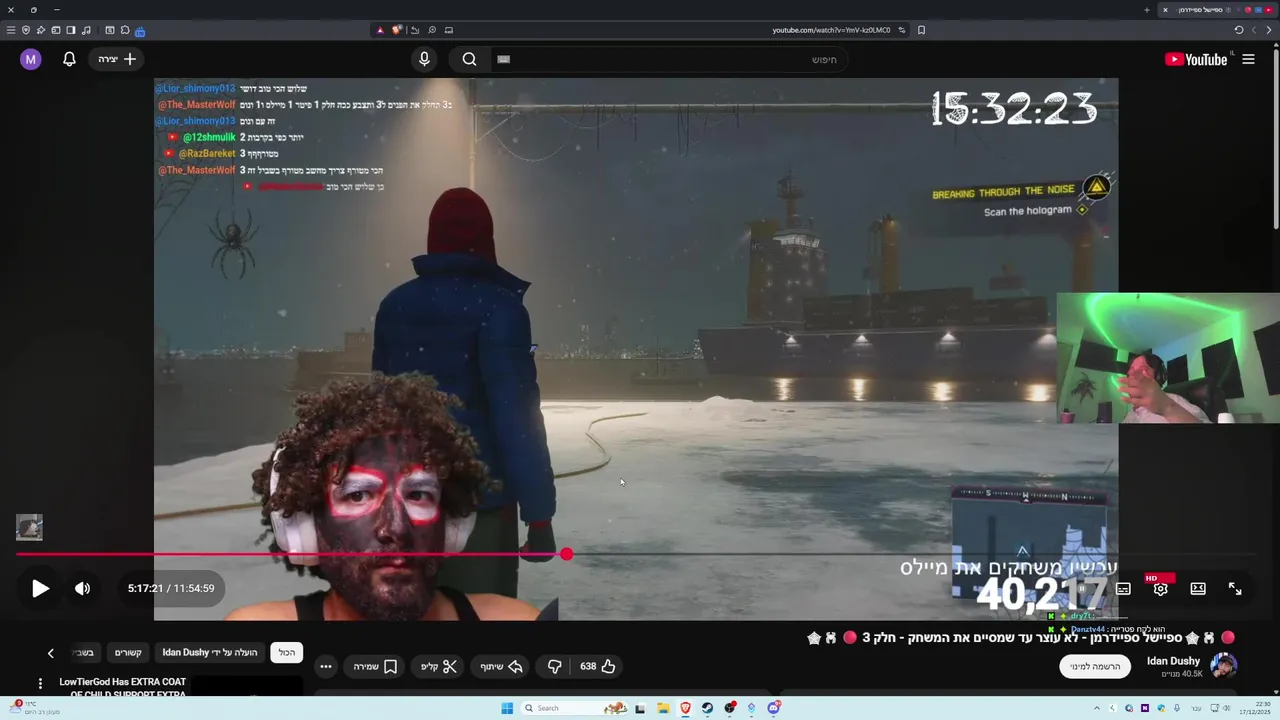This screenshot has width=1280, height=720.
Task: Open Brave shields icon in toolbar
Action: click(x=397, y=30)
